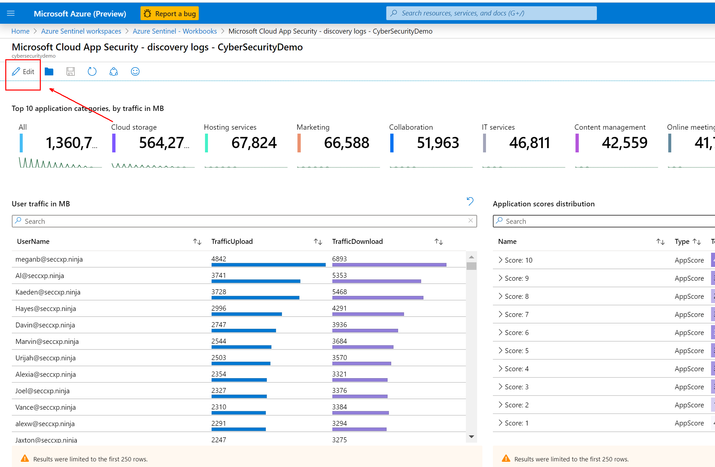Expand the Score: 10 row

[x=500, y=260]
